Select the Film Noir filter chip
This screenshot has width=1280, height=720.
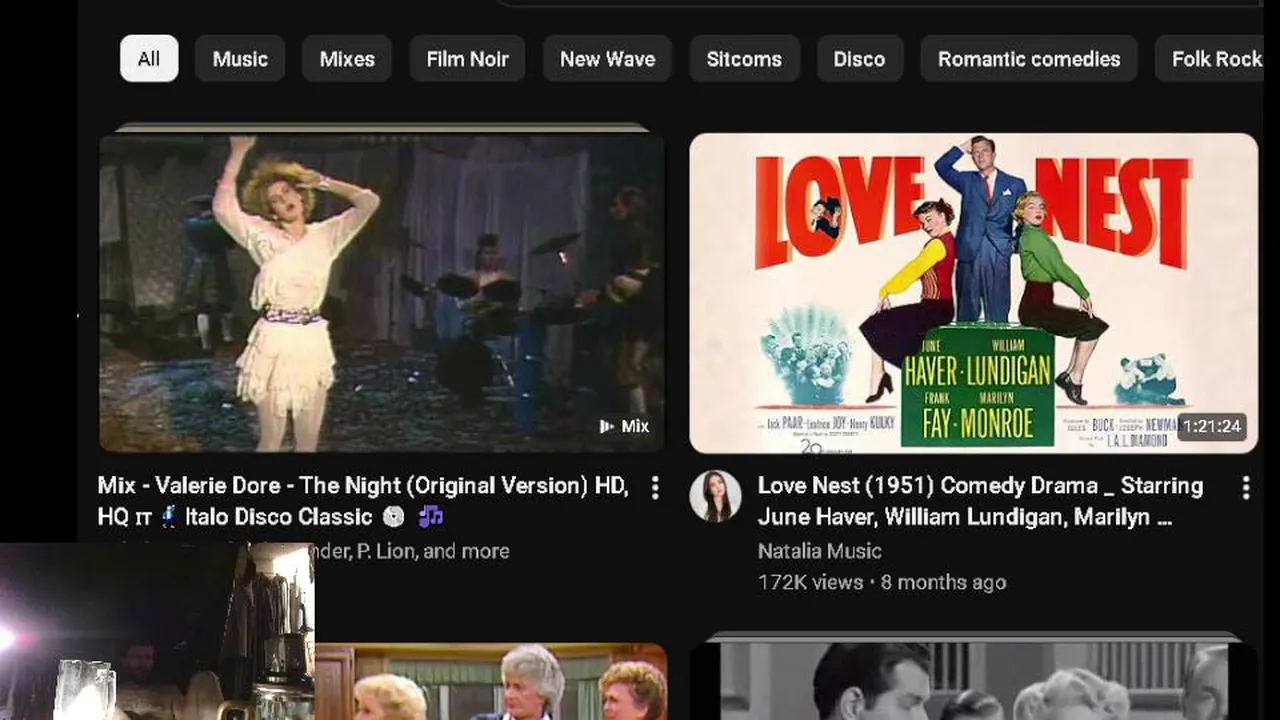(467, 59)
